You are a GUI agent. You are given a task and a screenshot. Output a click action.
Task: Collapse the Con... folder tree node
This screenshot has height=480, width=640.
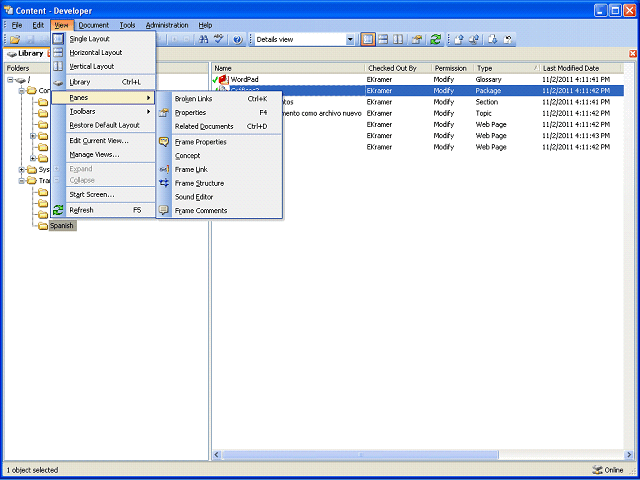[22, 91]
